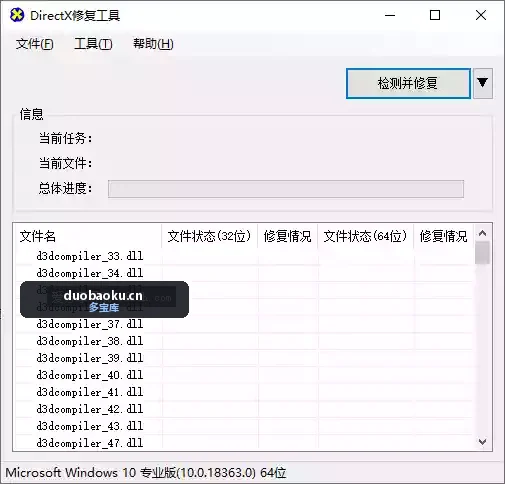The height and width of the screenshot is (484, 505).
Task: Open the 文件(F) menu
Action: [x=35, y=44]
